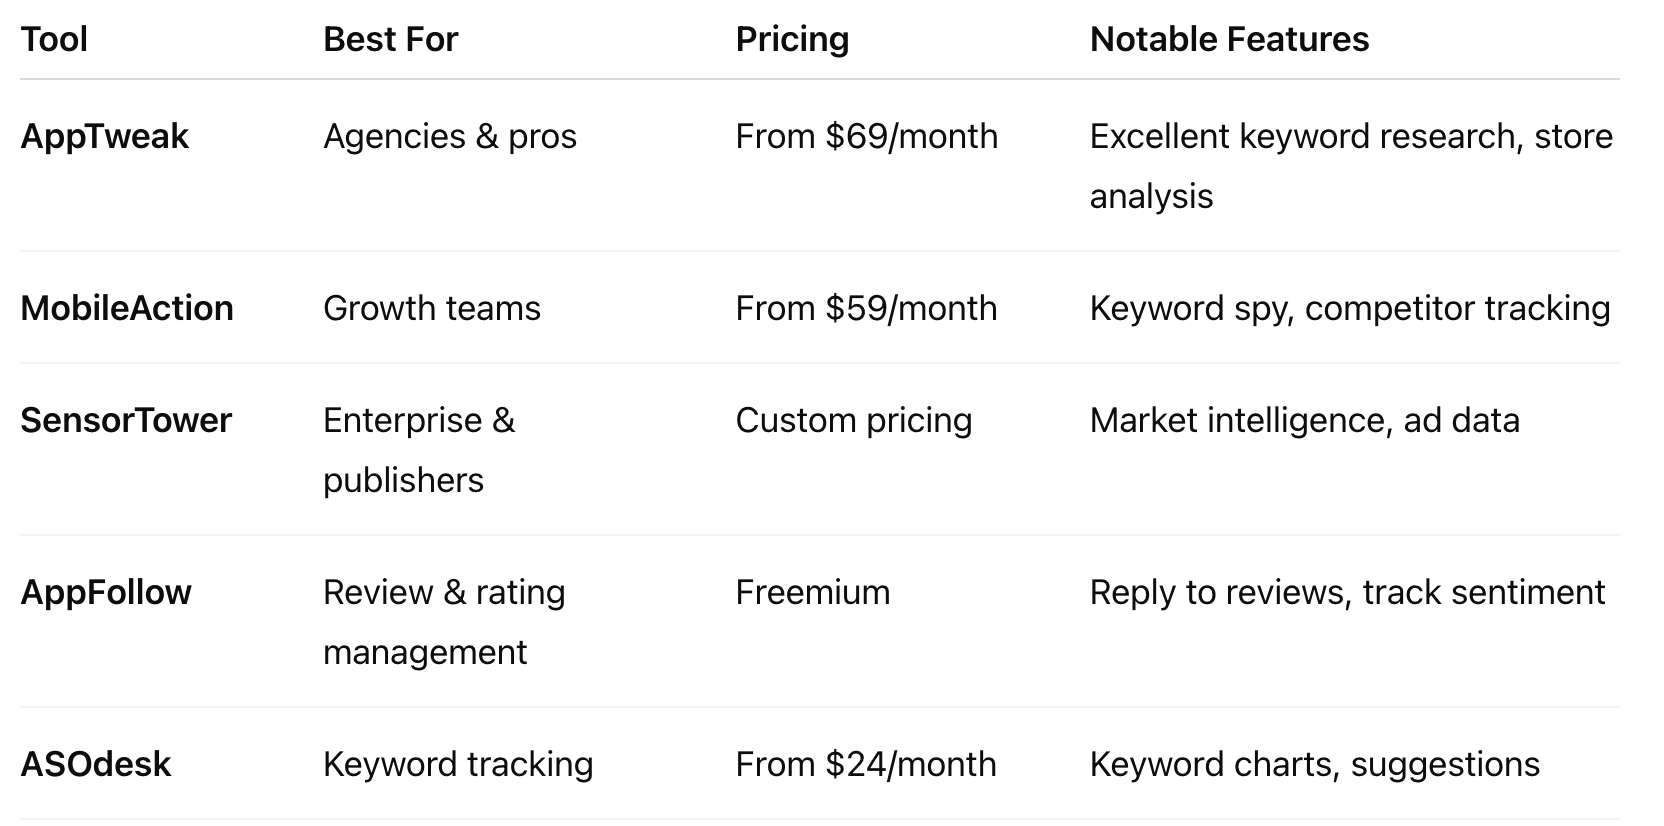Click the Market intelligence, ad data cell
The width and height of the screenshot is (1664, 826).
(x=1304, y=420)
